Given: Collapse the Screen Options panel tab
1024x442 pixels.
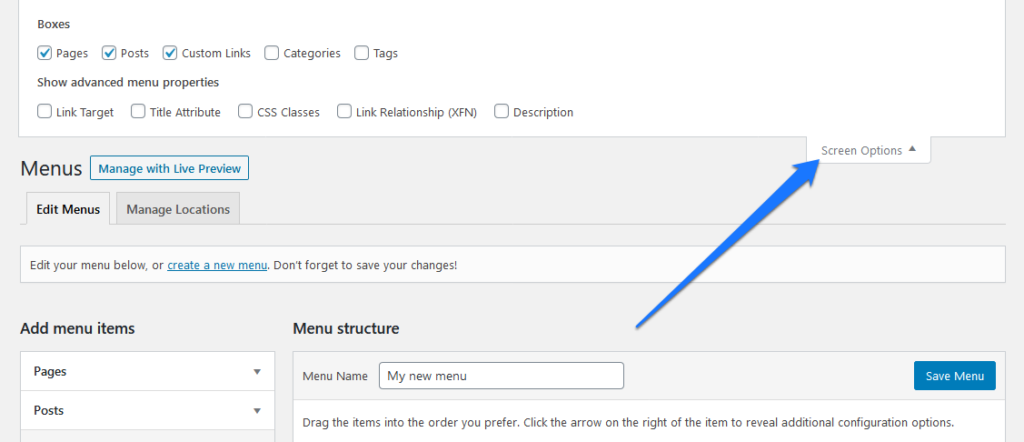Looking at the screenshot, I should point(868,151).
